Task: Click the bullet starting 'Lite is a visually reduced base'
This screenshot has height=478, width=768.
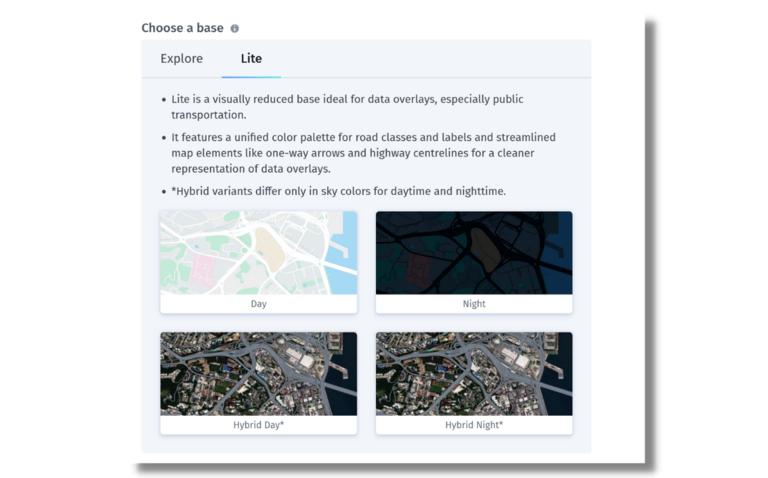Action: [x=347, y=107]
